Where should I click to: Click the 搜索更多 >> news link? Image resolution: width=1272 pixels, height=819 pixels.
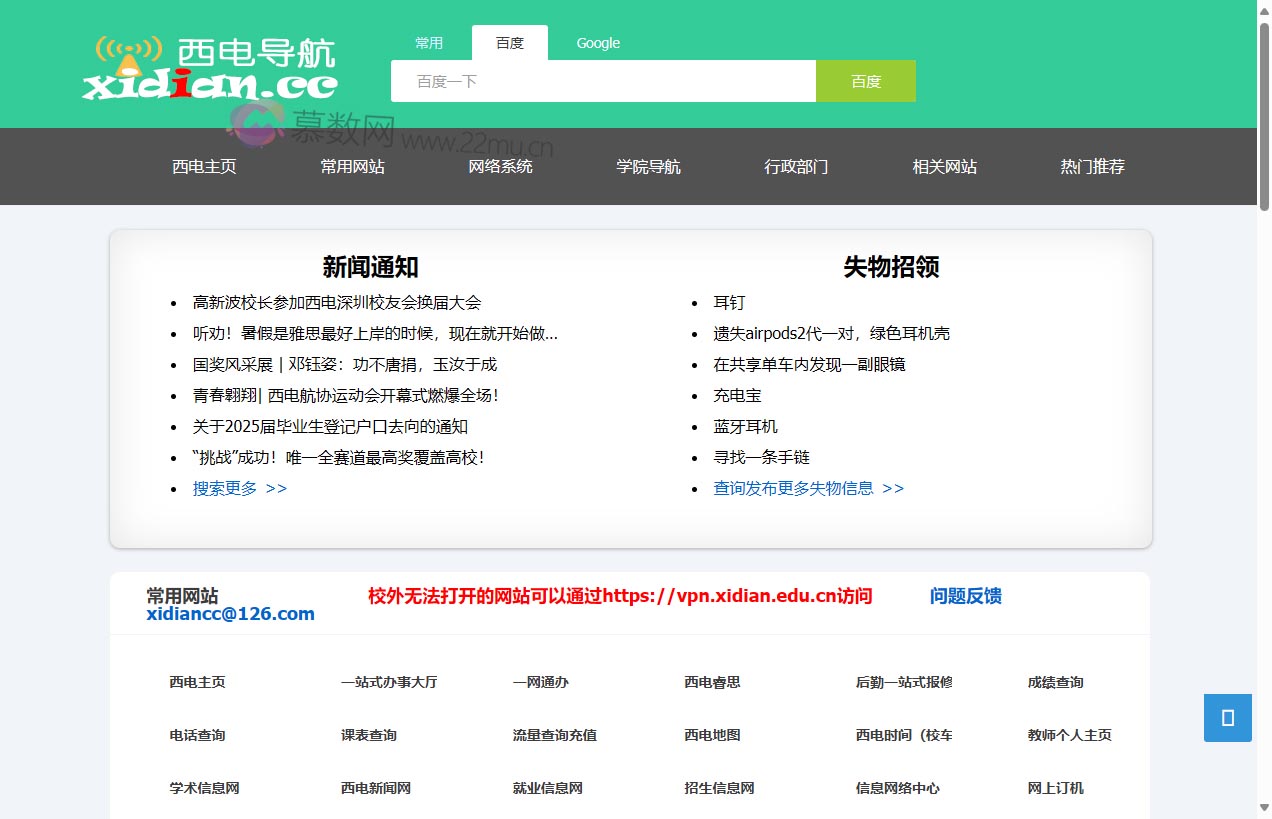click(x=240, y=488)
